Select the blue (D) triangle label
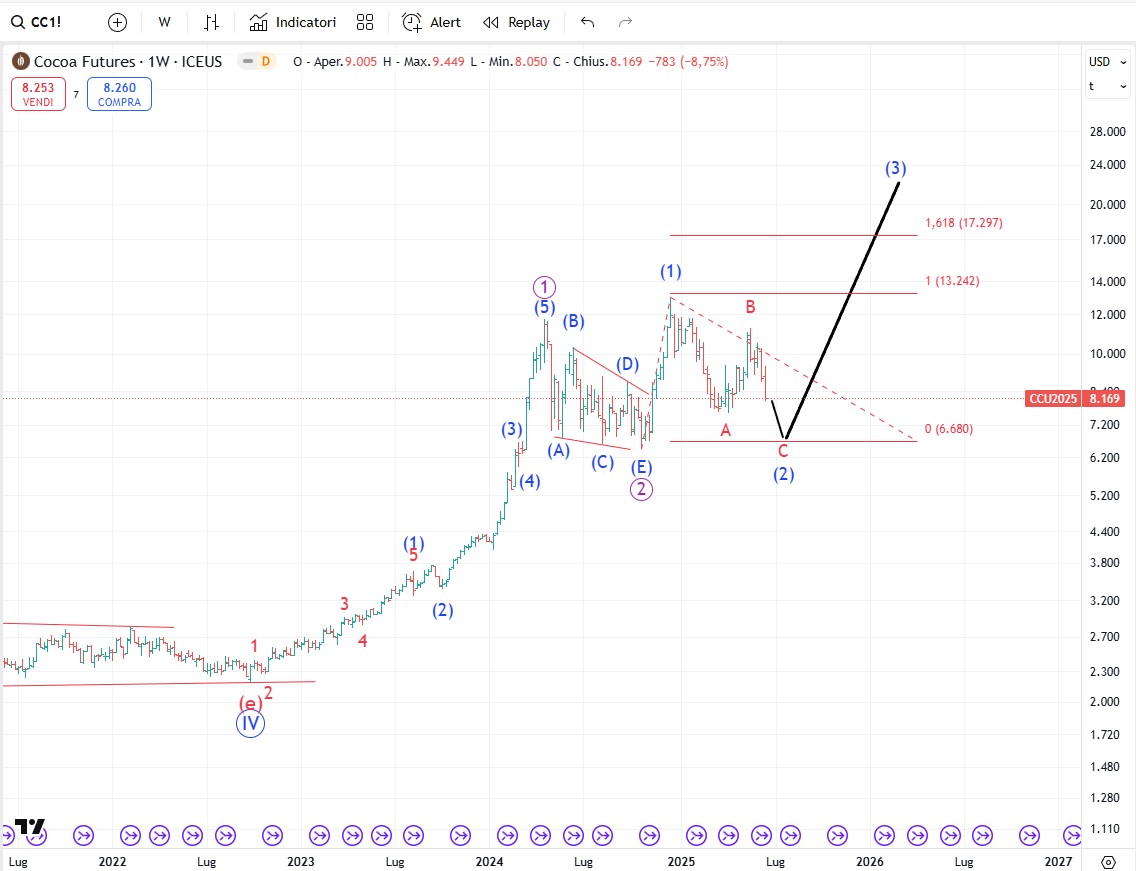Image resolution: width=1136 pixels, height=871 pixels. (627, 364)
